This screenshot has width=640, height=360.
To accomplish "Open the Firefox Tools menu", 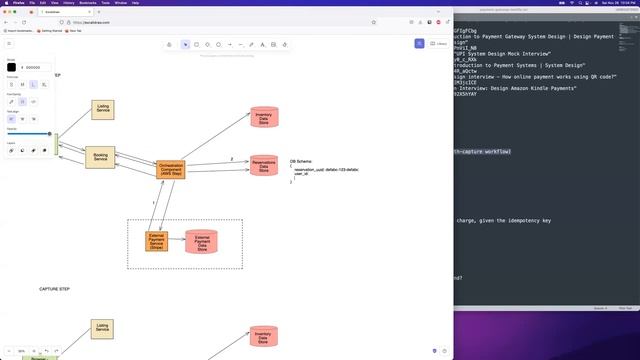I will 106,3.
